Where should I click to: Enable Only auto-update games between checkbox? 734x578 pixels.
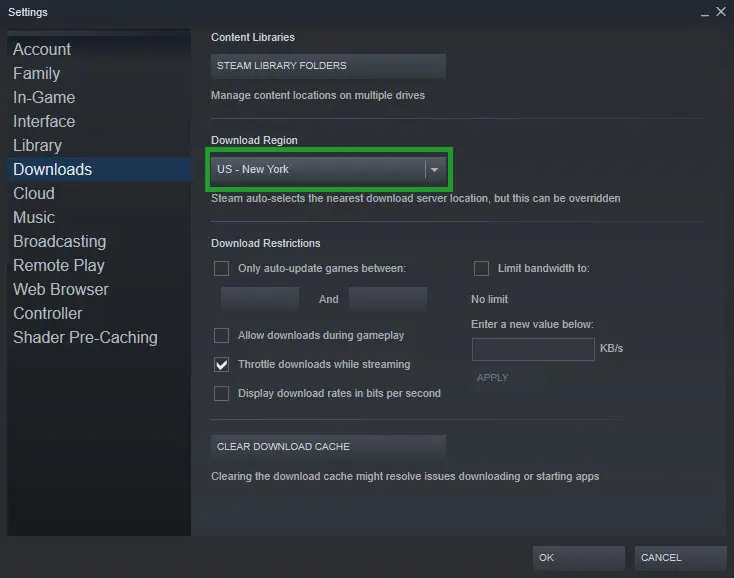(221, 269)
